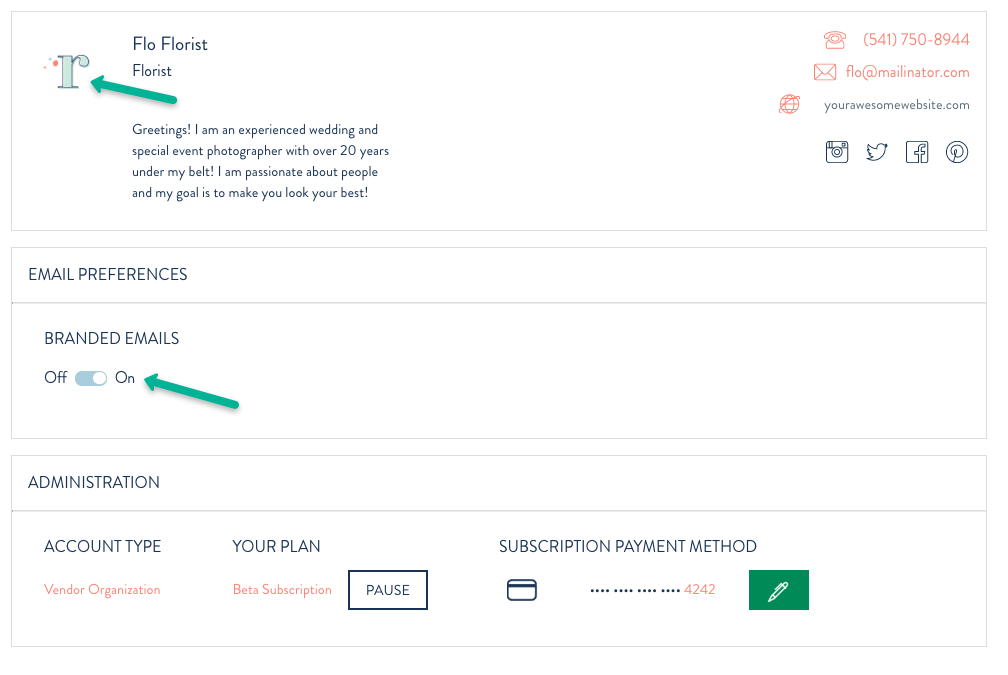Click the PAUSE subscription button
This screenshot has width=1008, height=675.
coord(388,590)
